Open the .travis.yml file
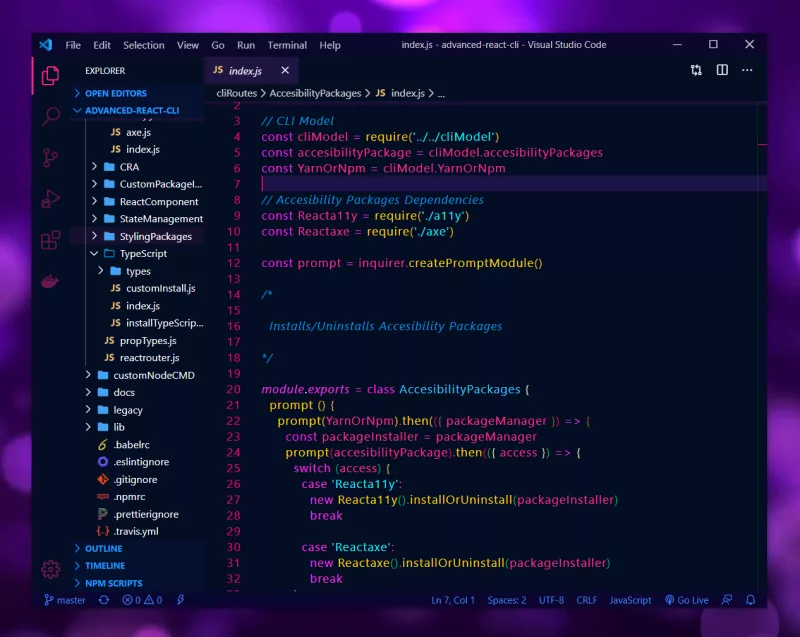 tap(136, 531)
